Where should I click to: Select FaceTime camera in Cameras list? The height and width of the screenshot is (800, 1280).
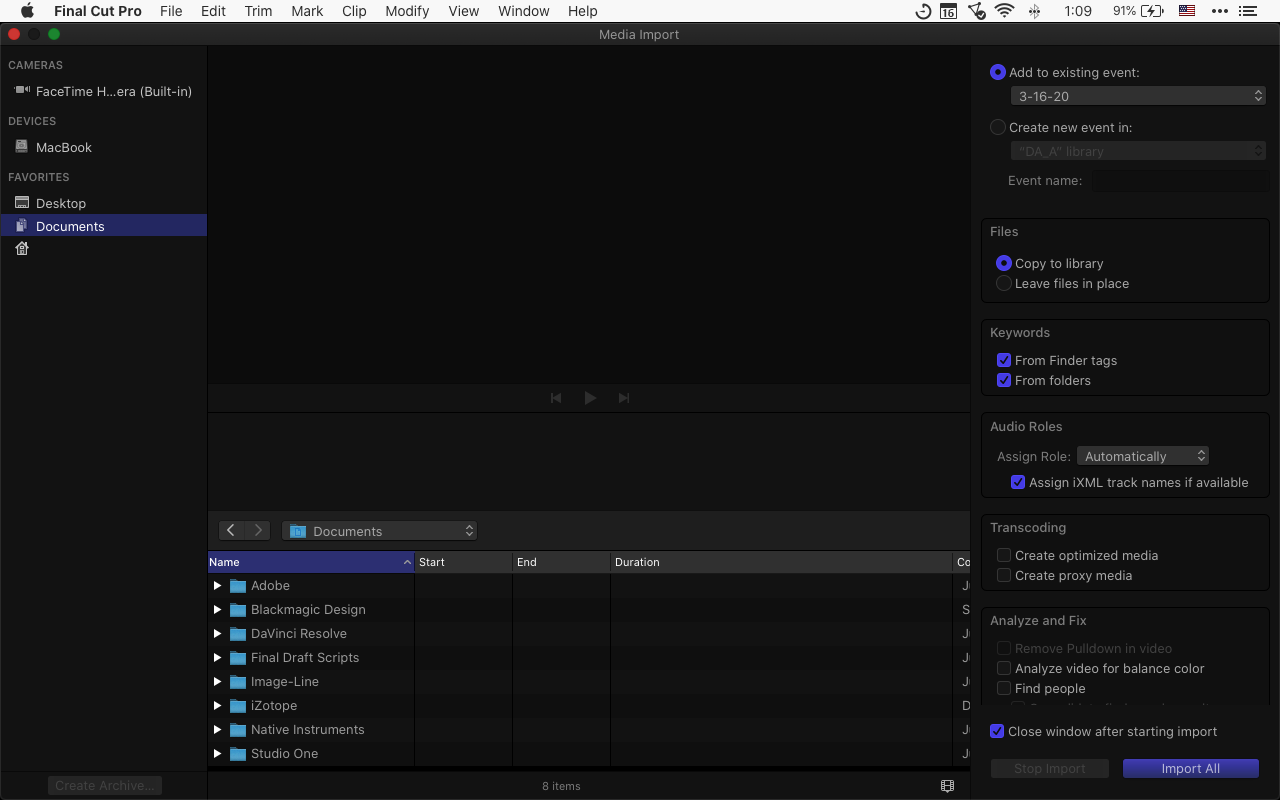(x=103, y=91)
